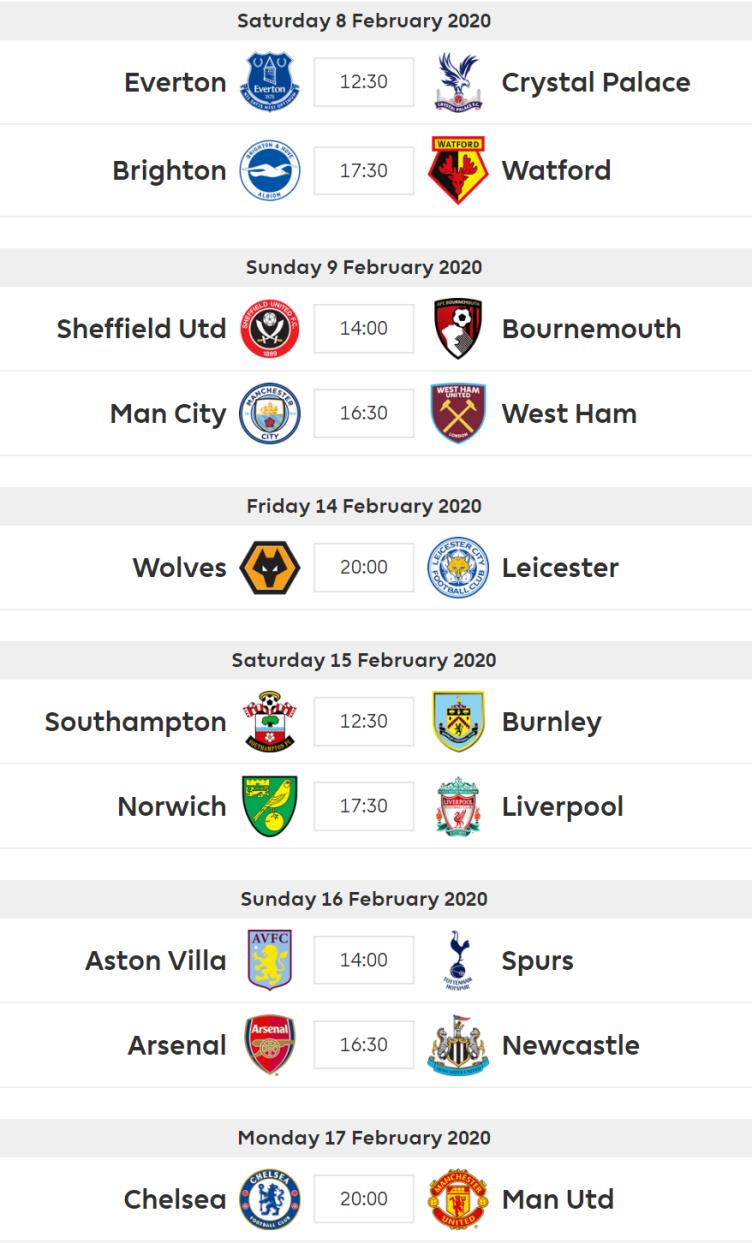Click the 12:30 Everton kickoff time box
Screen dimensions: 752x1243
pyautogui.click(x=364, y=82)
